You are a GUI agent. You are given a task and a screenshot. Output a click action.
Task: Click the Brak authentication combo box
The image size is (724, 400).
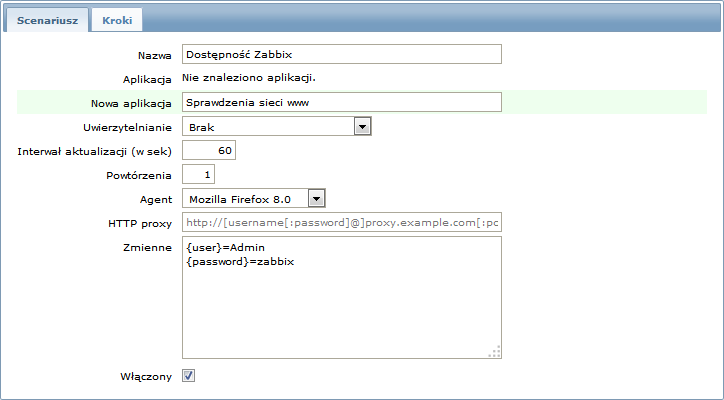click(277, 127)
